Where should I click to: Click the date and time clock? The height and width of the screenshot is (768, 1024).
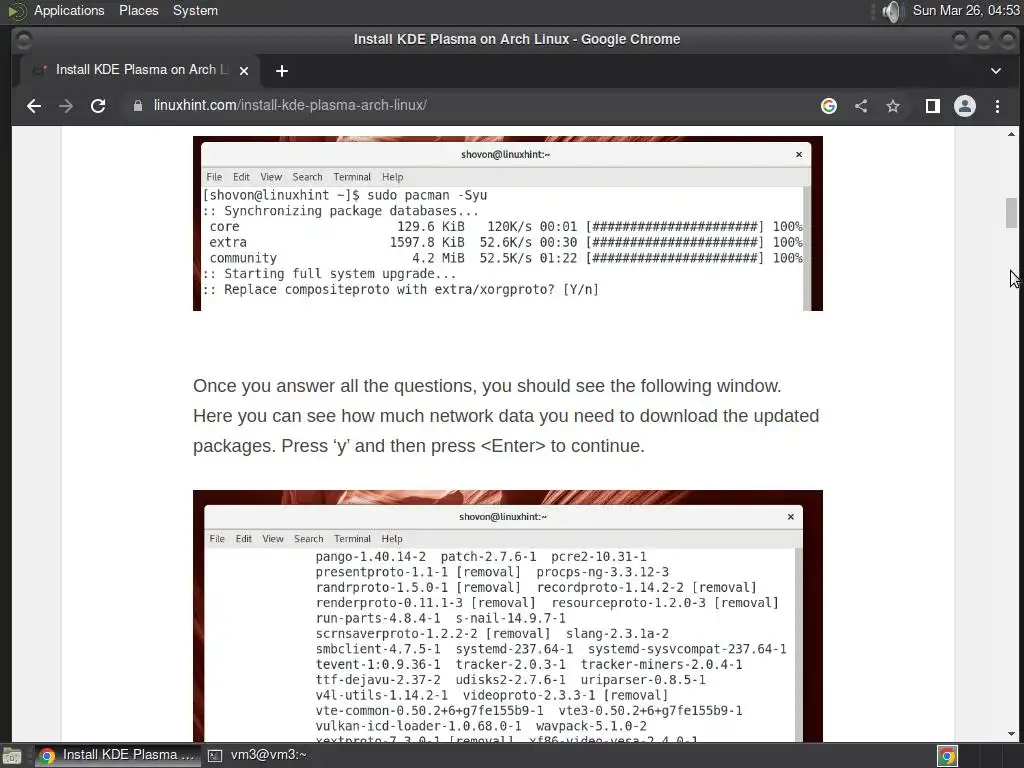tap(966, 10)
